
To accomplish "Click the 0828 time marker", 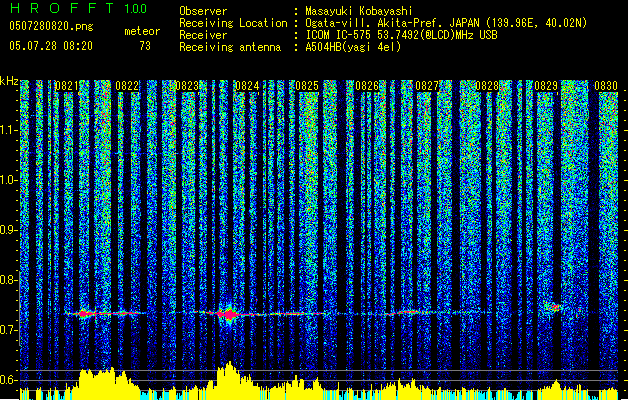I will point(487,86).
